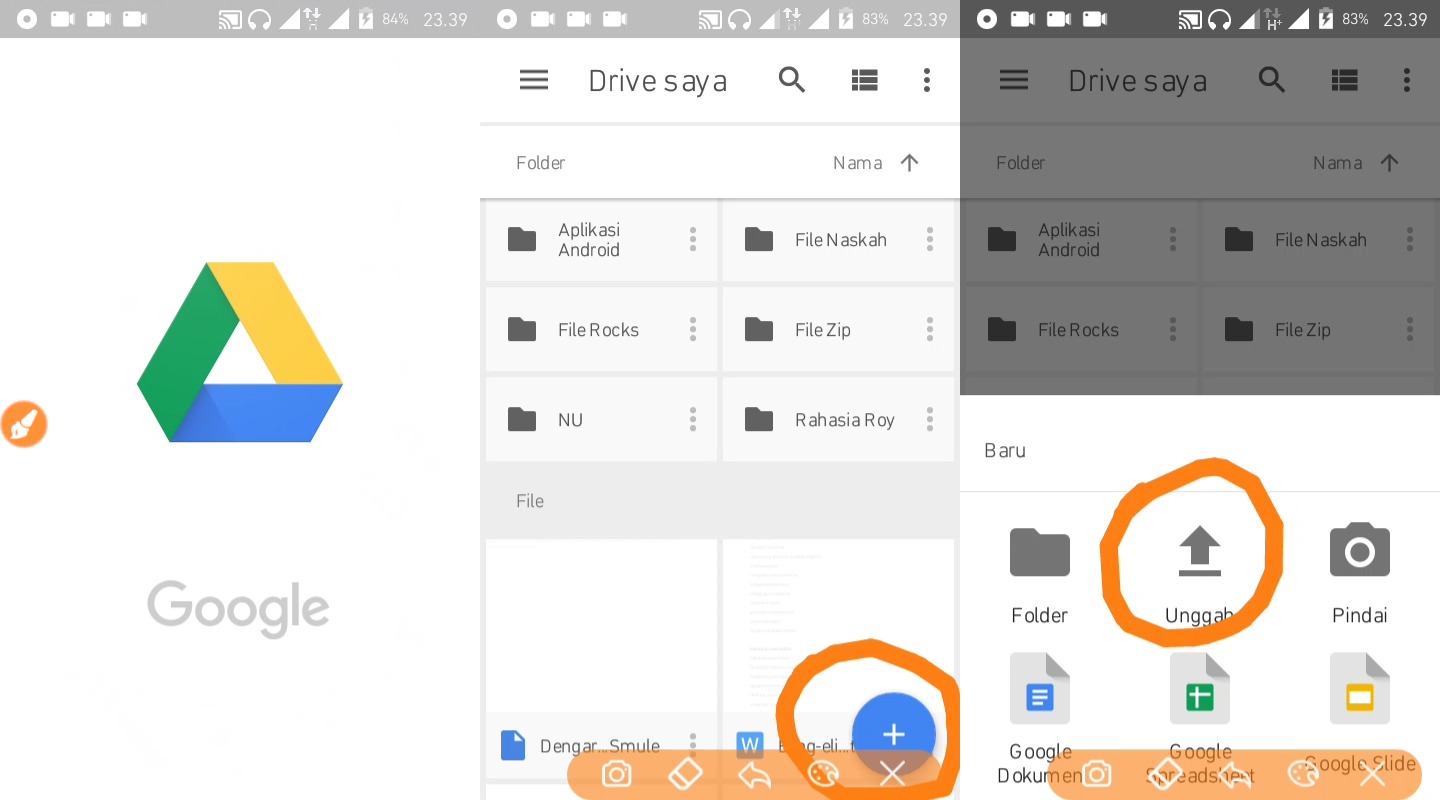This screenshot has width=1440, height=800.
Task: Select the eraser in middle screen's orange toolbar
Action: tap(685, 774)
